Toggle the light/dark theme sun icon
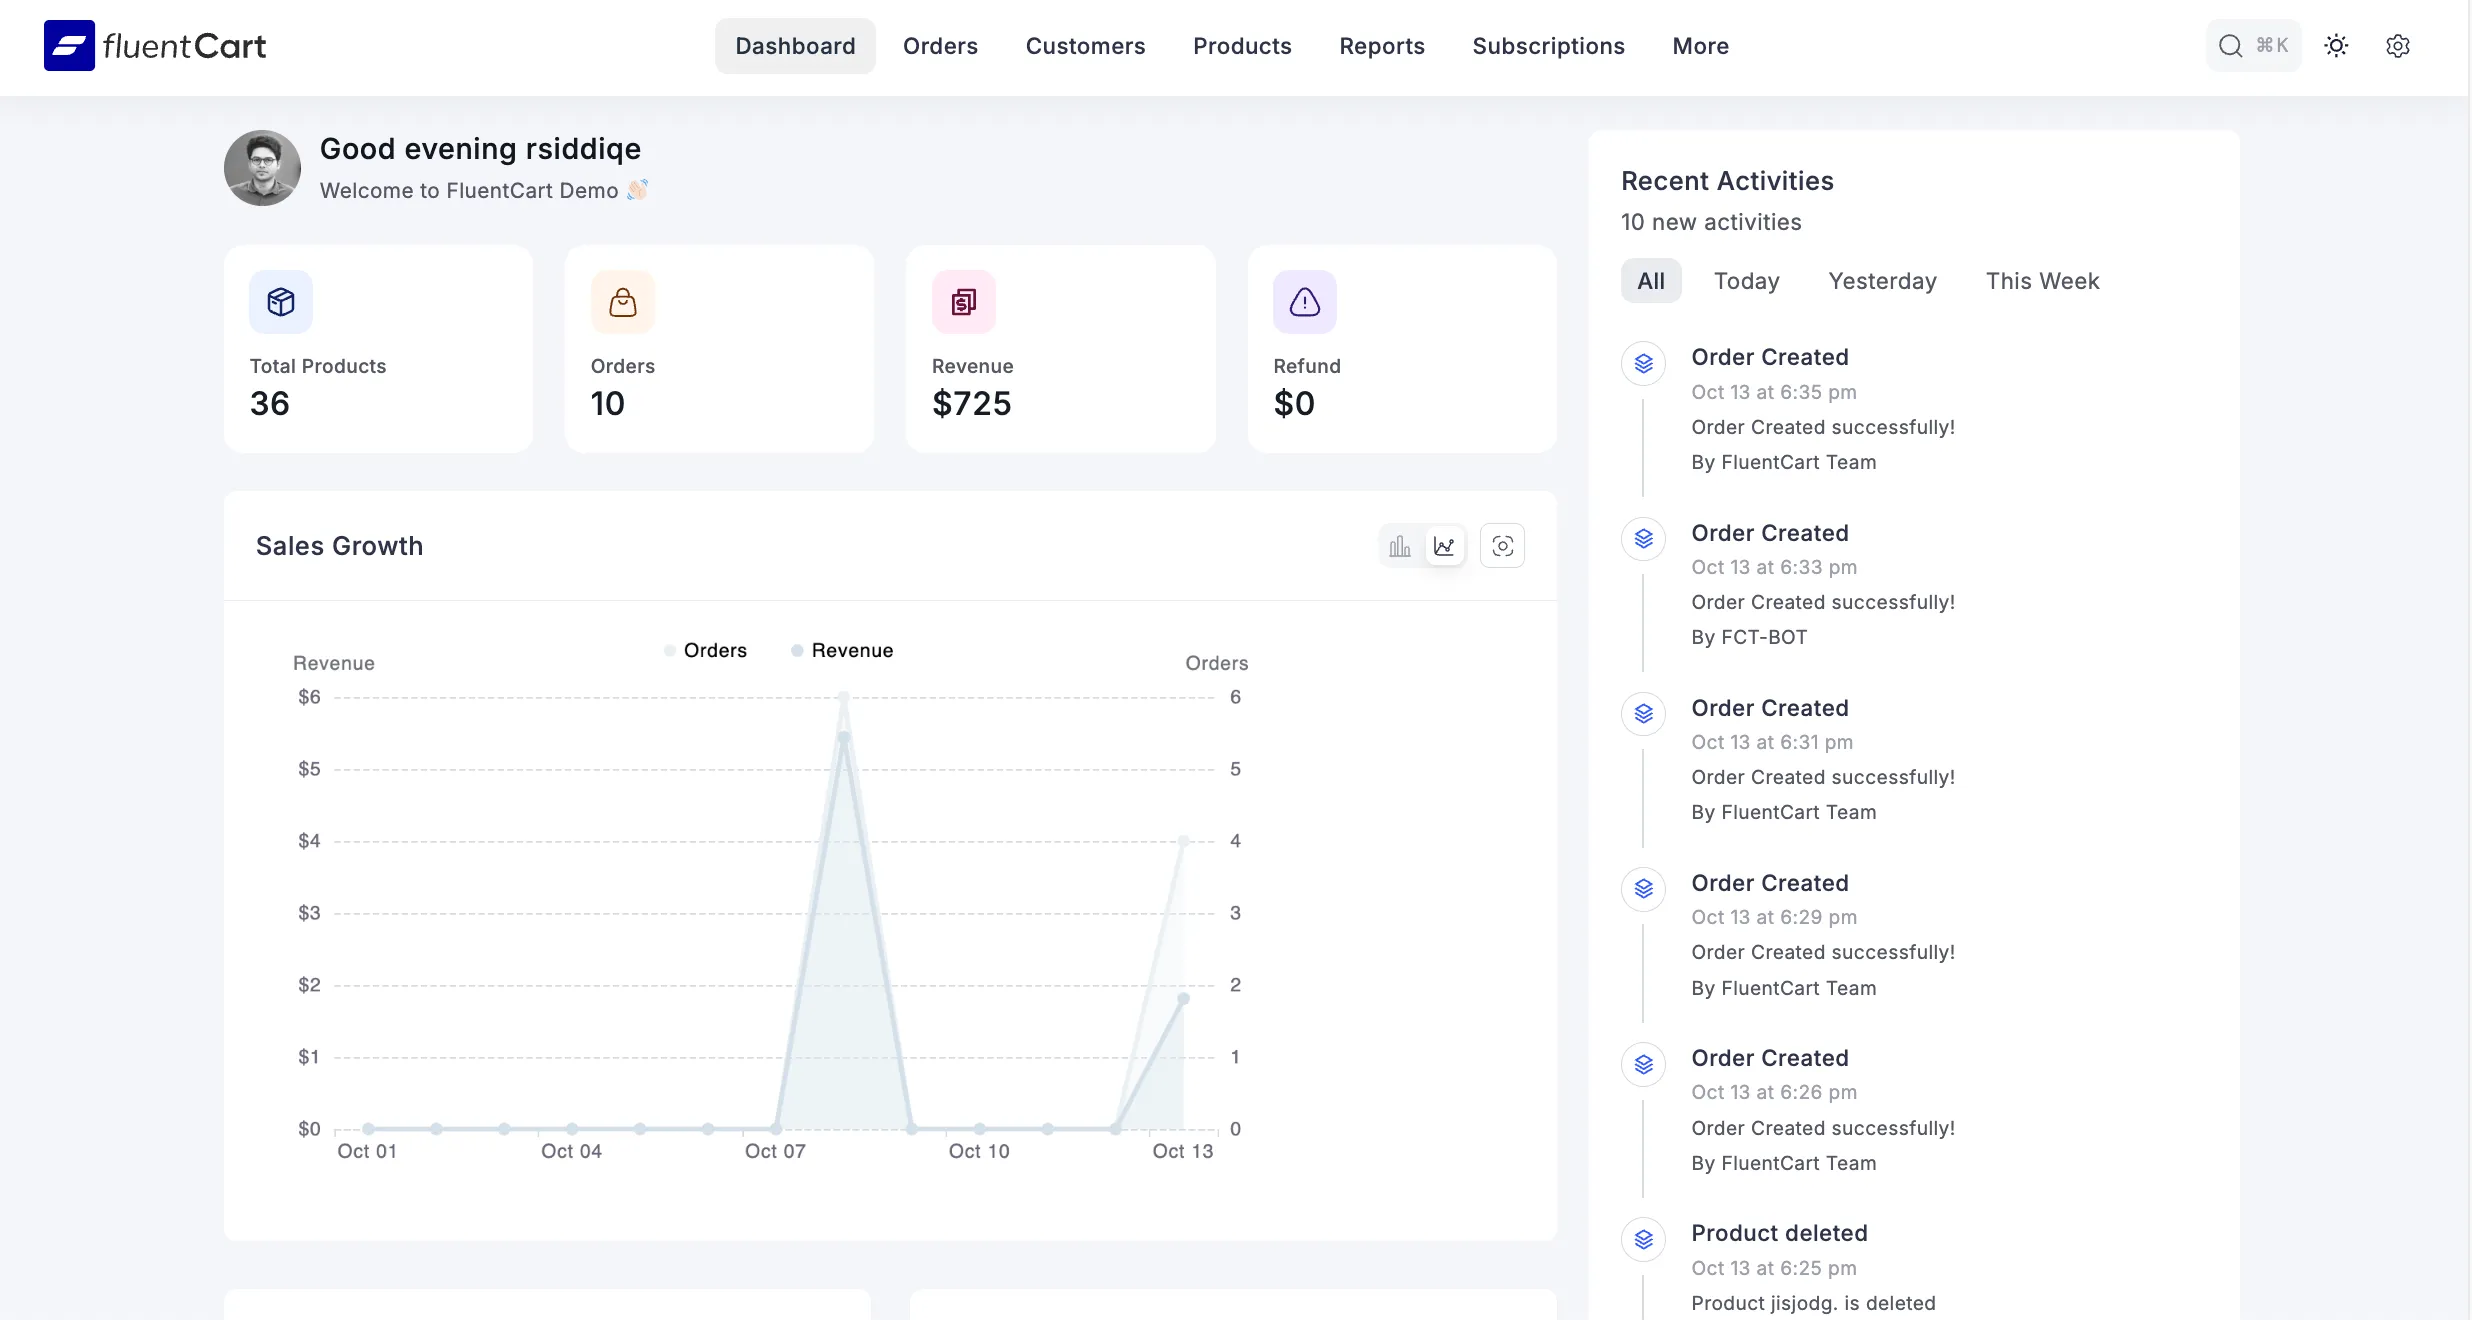 pos(2336,46)
